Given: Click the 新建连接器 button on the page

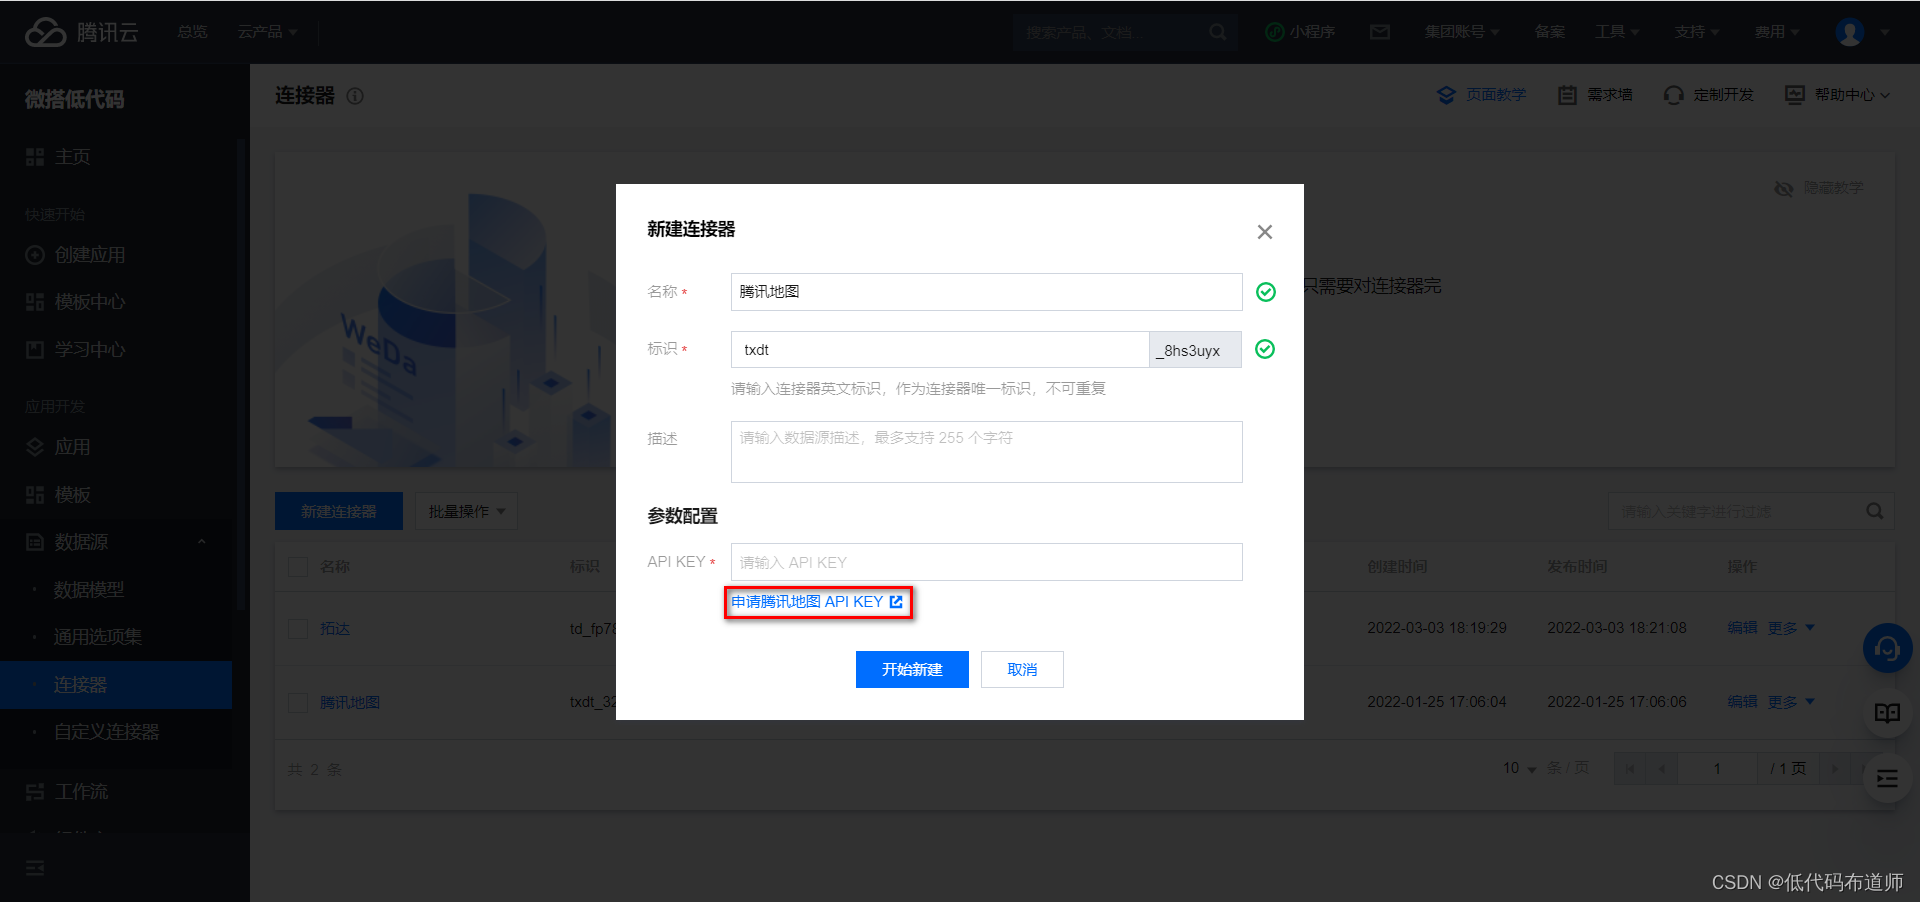Looking at the screenshot, I should pyautogui.click(x=339, y=511).
